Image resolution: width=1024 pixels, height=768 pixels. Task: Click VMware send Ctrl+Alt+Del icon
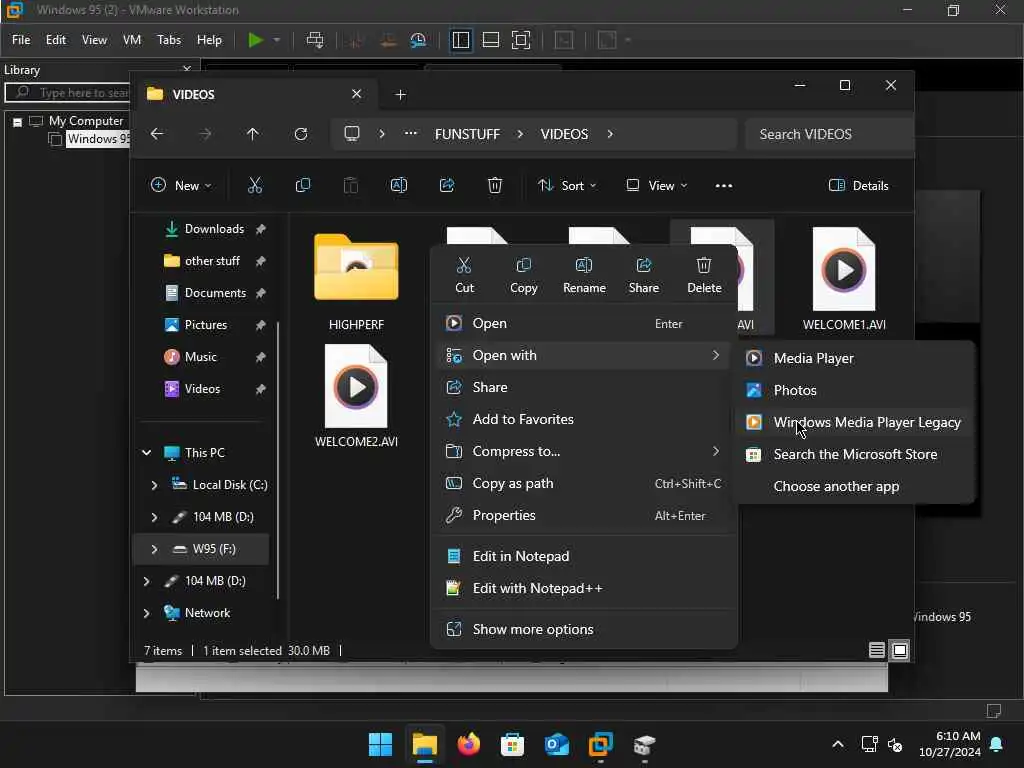pyautogui.click(x=315, y=40)
